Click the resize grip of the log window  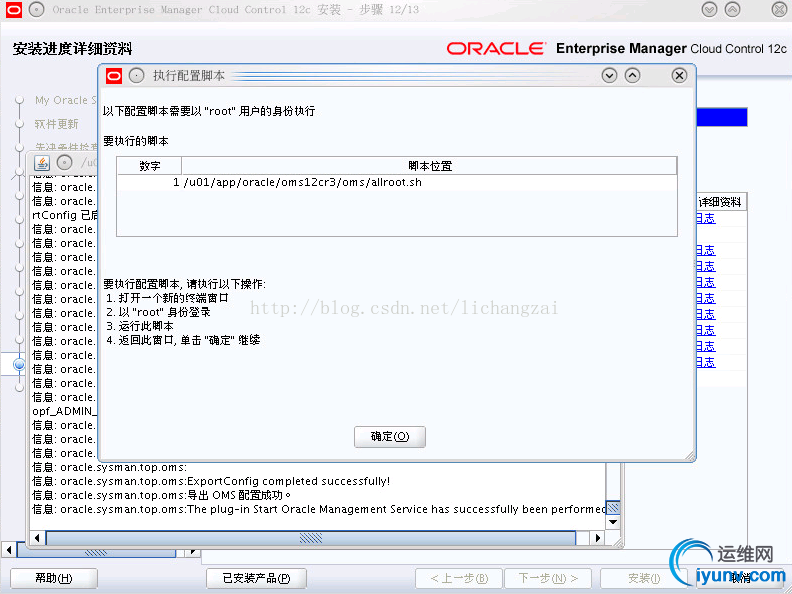click(x=618, y=543)
